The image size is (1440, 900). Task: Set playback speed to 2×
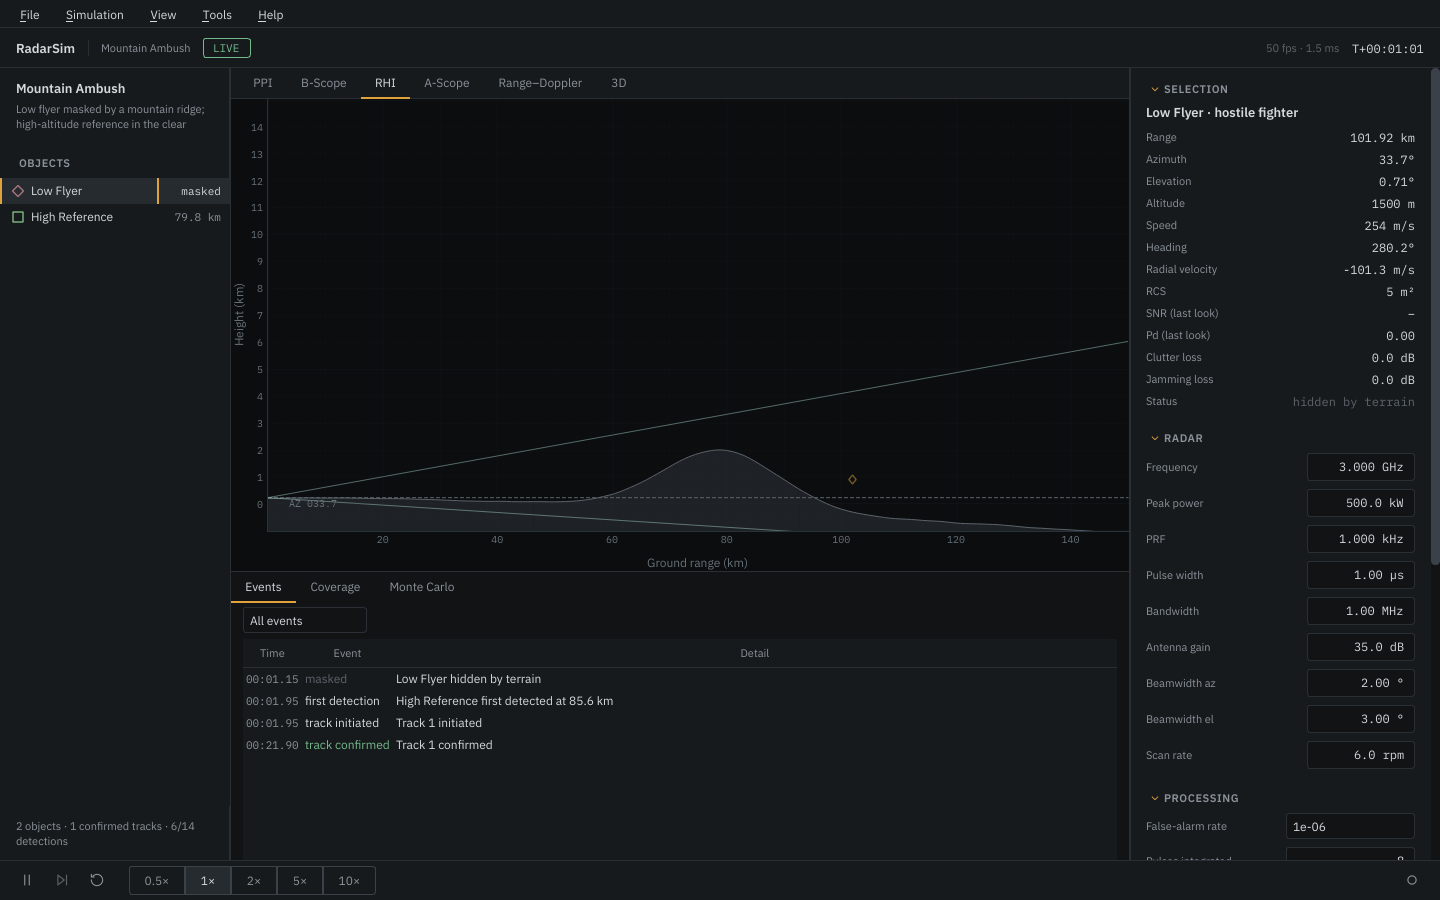254,881
